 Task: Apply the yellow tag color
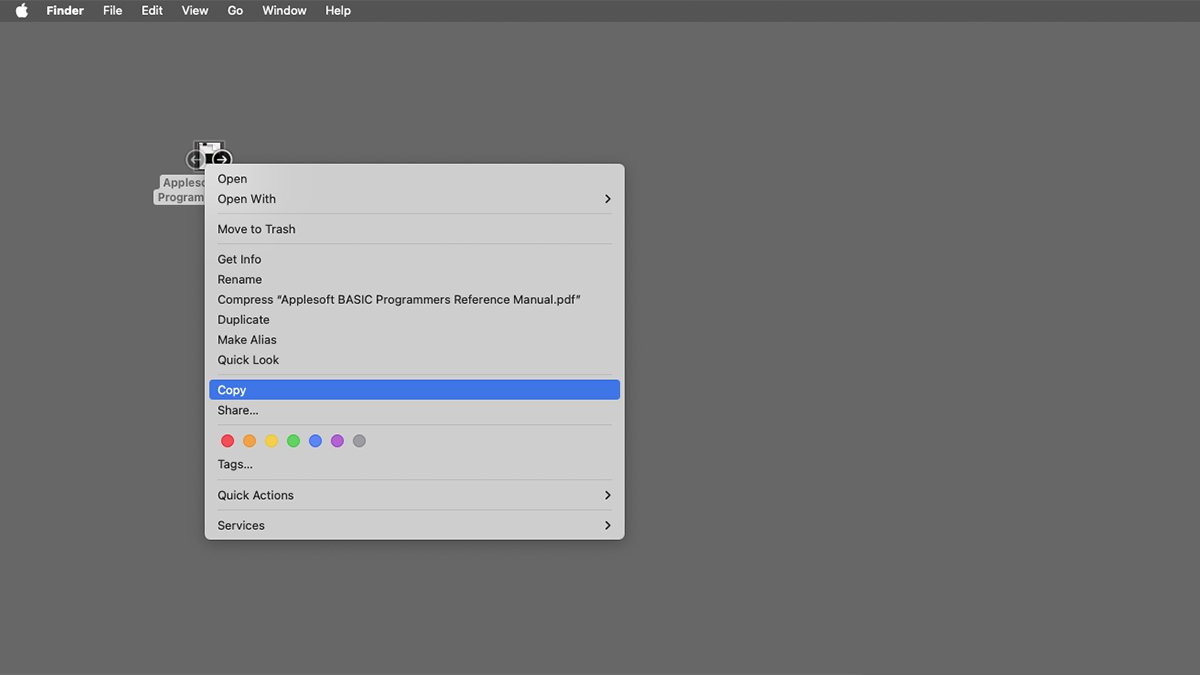pos(271,441)
